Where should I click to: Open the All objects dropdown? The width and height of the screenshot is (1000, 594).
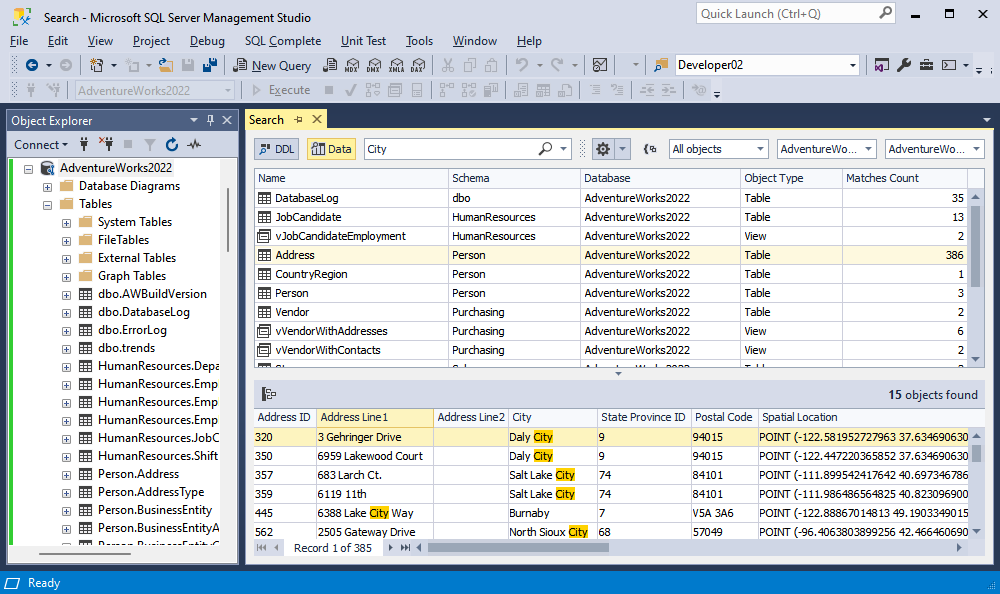[718, 149]
